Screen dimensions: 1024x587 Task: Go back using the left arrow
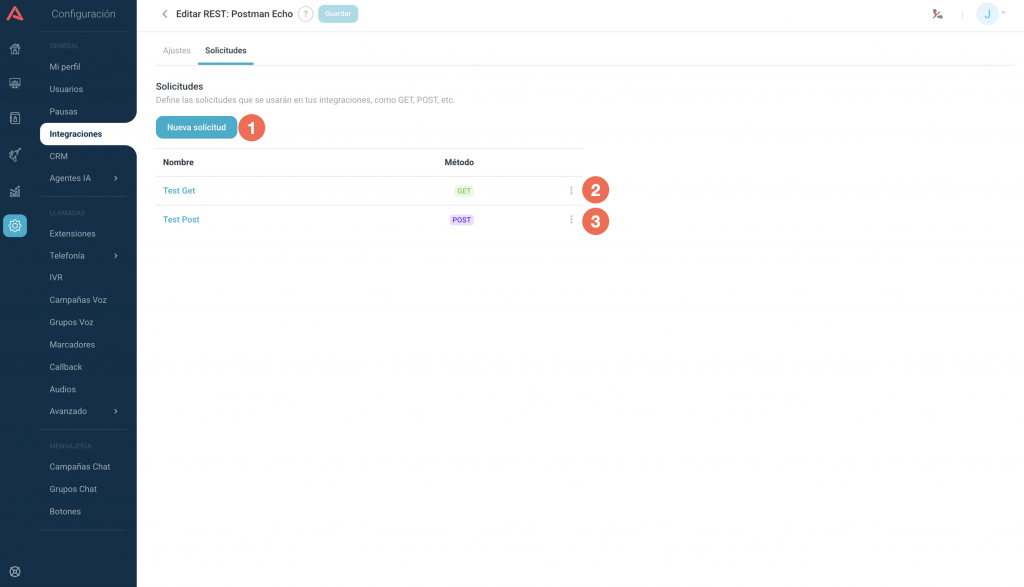pyautogui.click(x=165, y=14)
